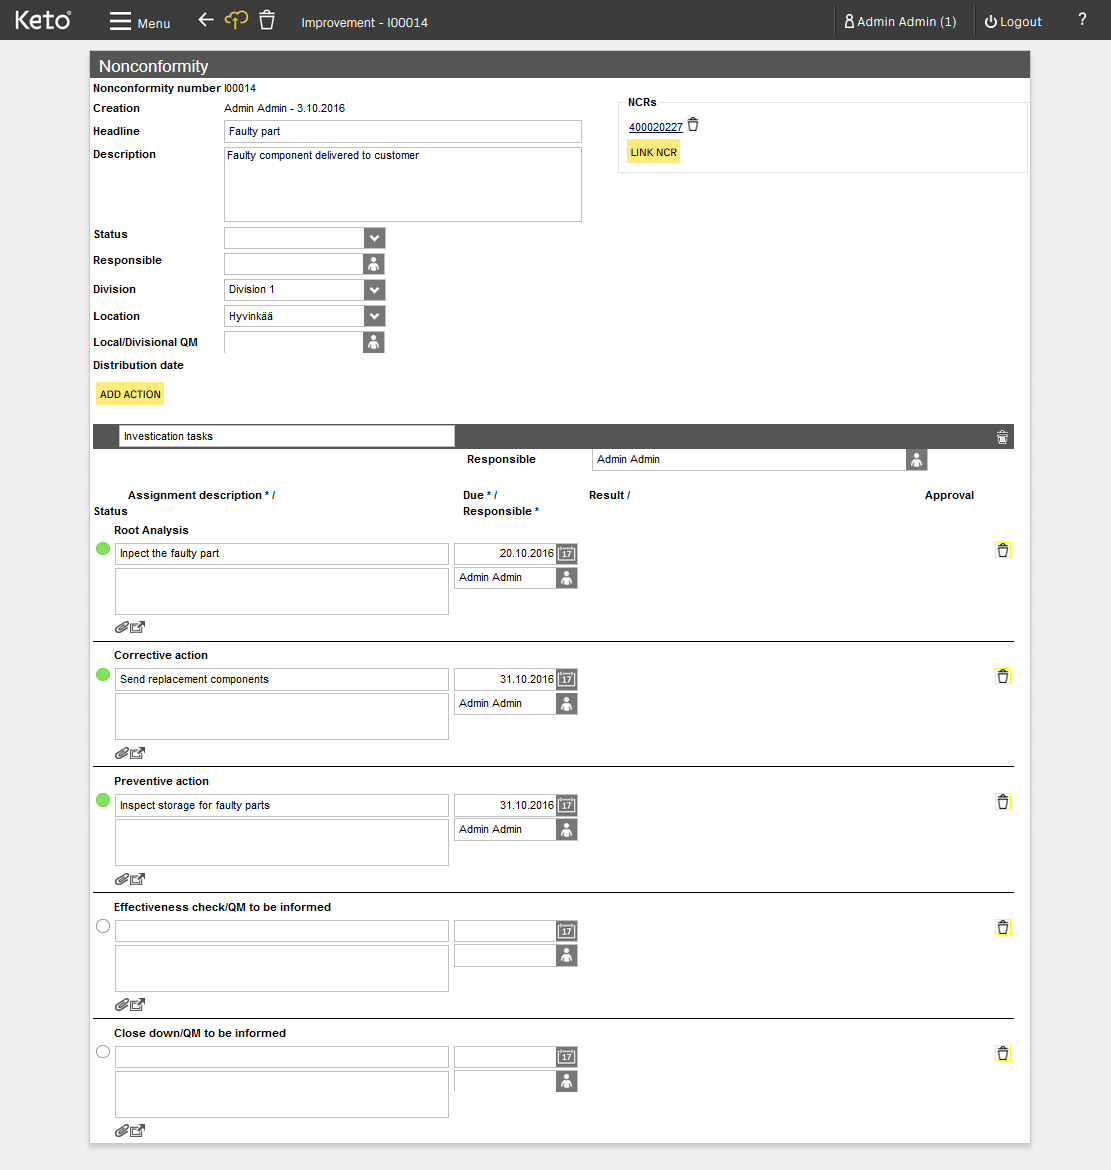Open calendar for Effectiveness check due date

coord(567,931)
